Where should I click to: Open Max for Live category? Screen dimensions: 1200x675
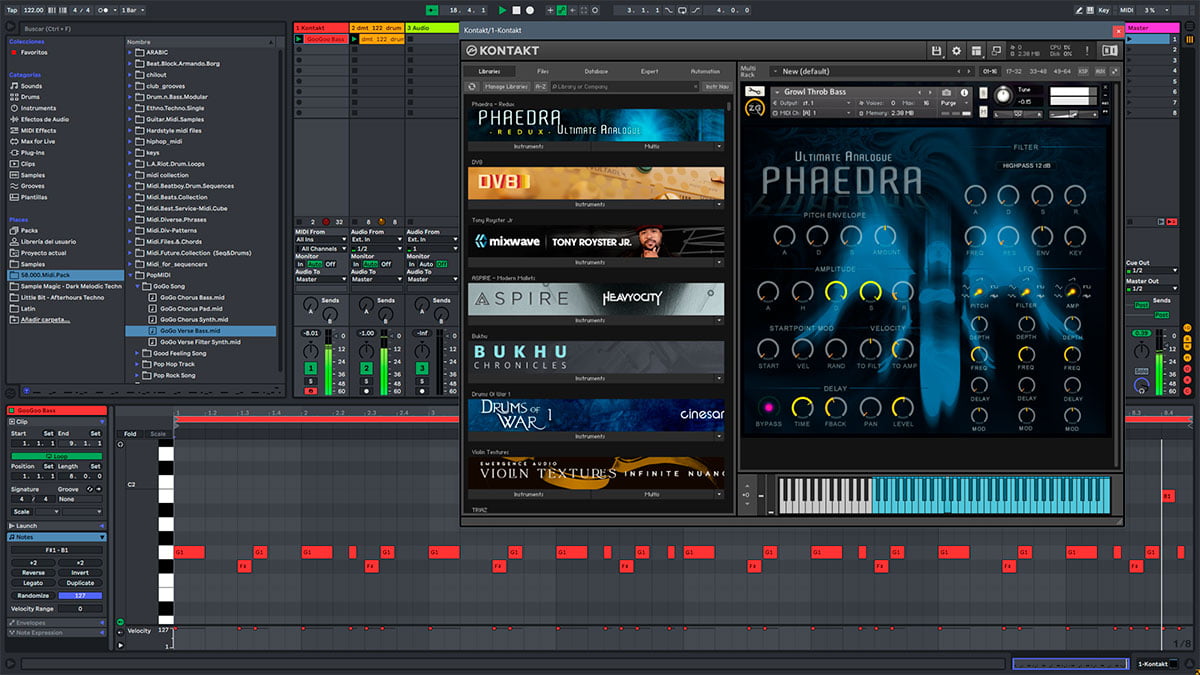(39, 141)
